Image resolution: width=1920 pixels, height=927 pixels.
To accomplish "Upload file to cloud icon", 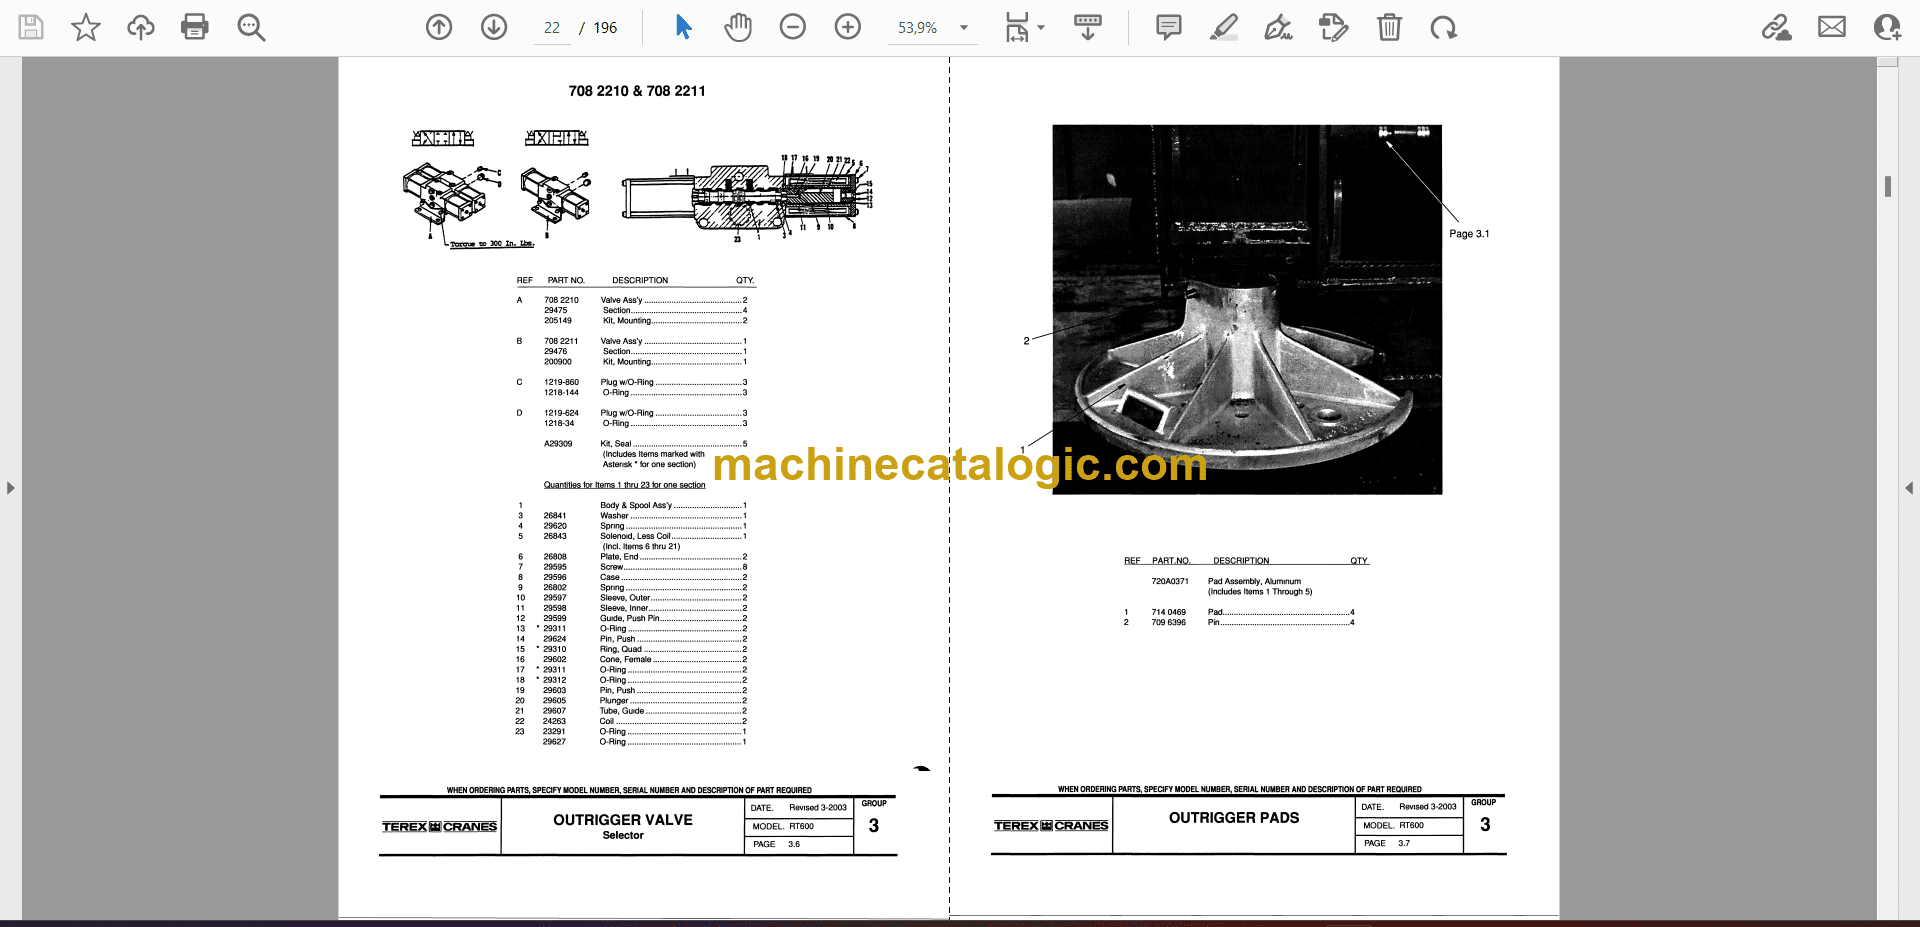I will tap(141, 27).
